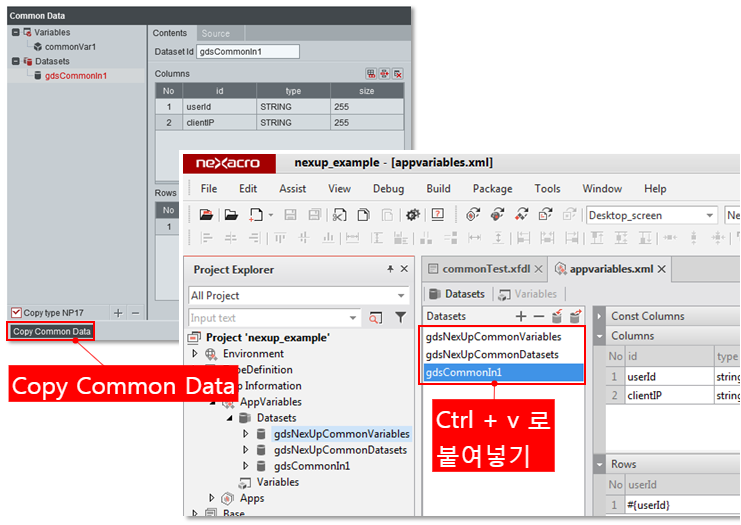
Task: Collapse the Rows section in editor
Action: point(599,464)
